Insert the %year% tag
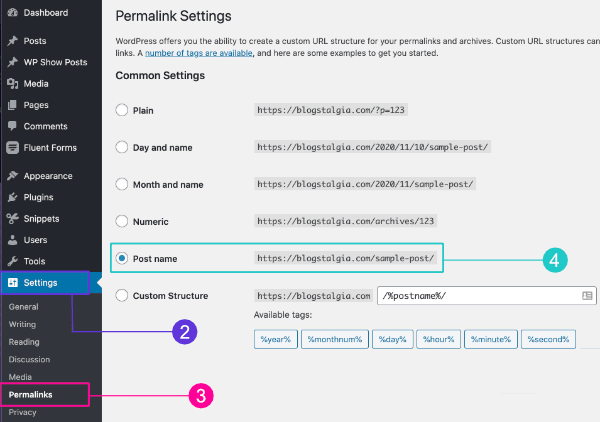 276,339
